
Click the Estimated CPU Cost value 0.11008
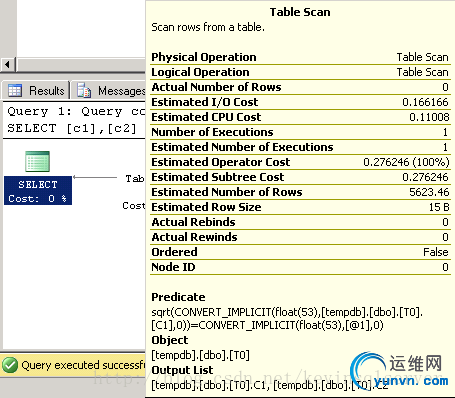click(x=429, y=117)
